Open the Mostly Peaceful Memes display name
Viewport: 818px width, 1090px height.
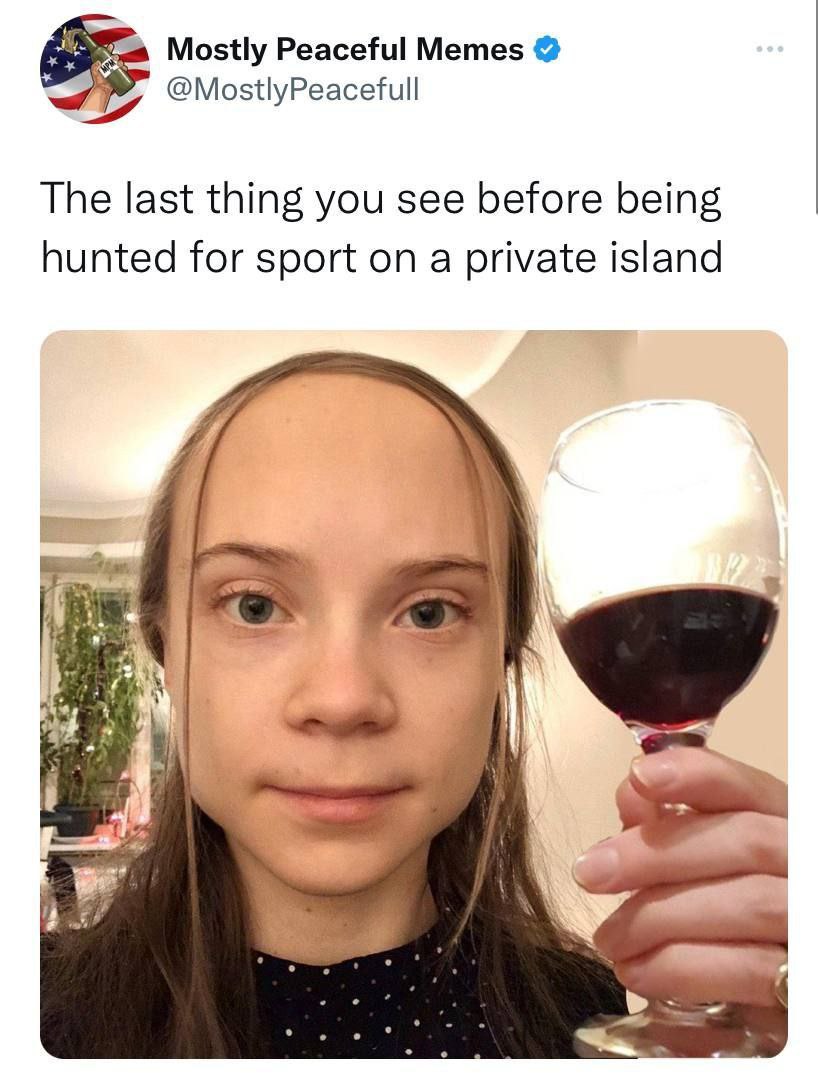345,49
